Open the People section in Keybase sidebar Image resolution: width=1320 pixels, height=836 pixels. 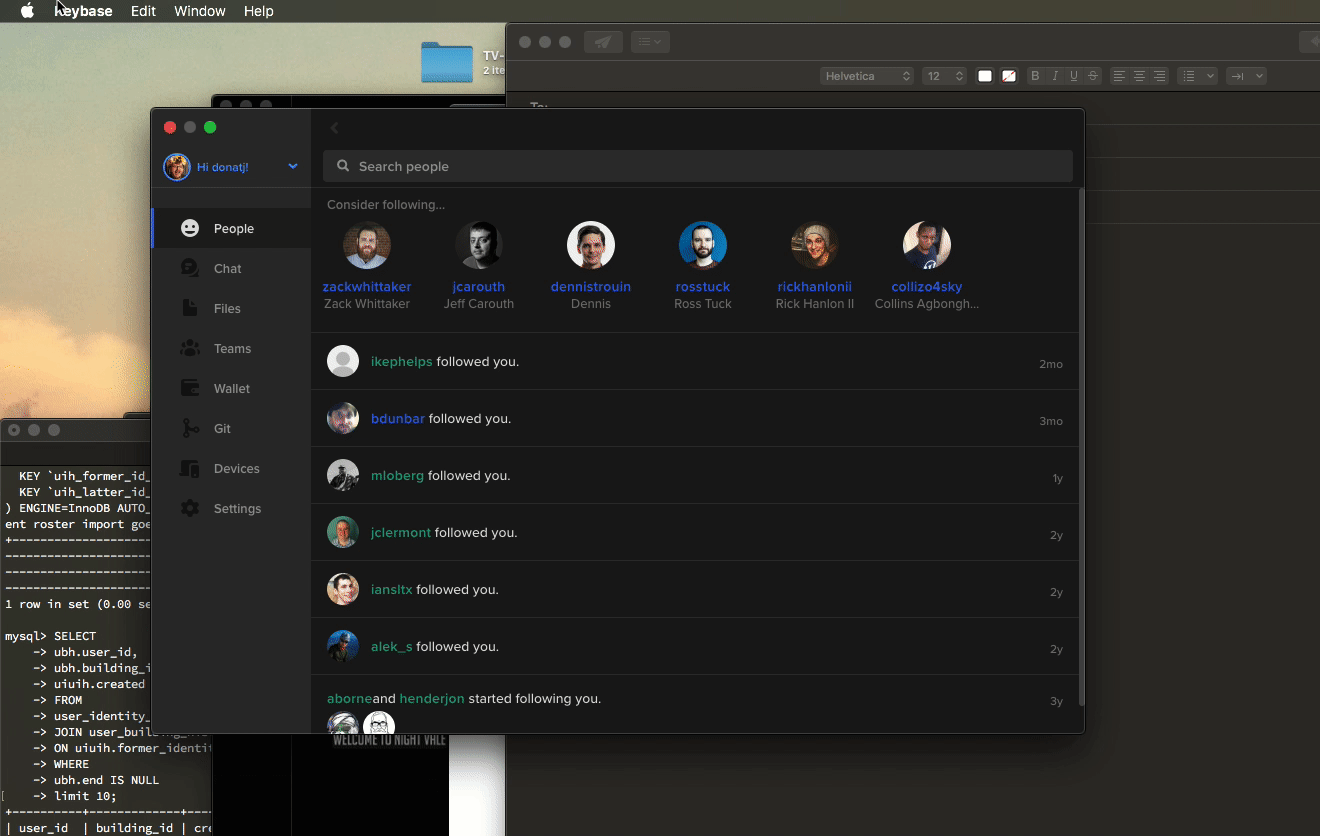tap(231, 229)
